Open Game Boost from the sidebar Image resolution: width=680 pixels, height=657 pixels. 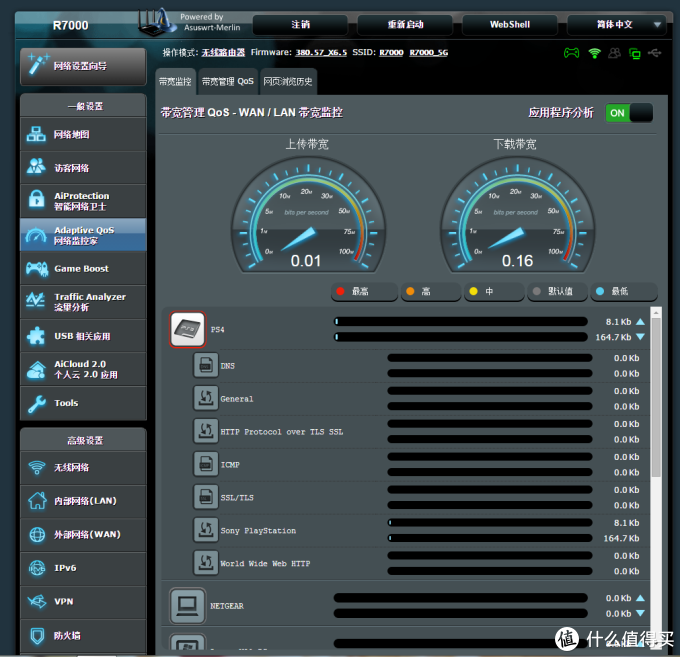[x=83, y=268]
